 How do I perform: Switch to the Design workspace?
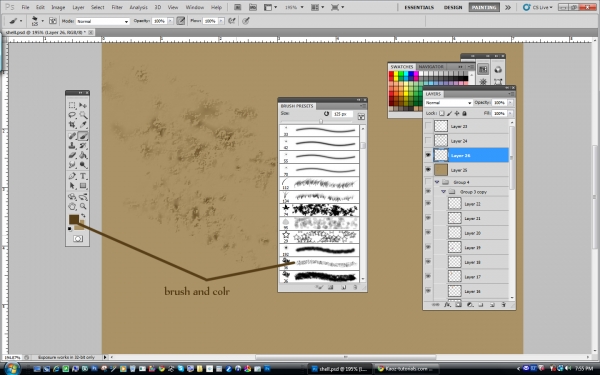[453, 7]
